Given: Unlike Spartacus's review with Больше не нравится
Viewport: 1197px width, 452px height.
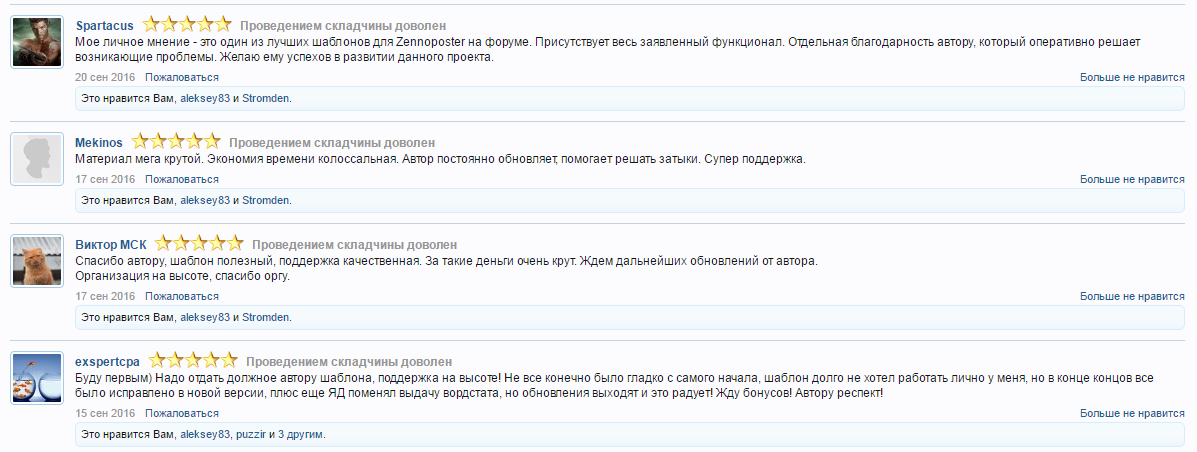Looking at the screenshot, I should [1132, 77].
